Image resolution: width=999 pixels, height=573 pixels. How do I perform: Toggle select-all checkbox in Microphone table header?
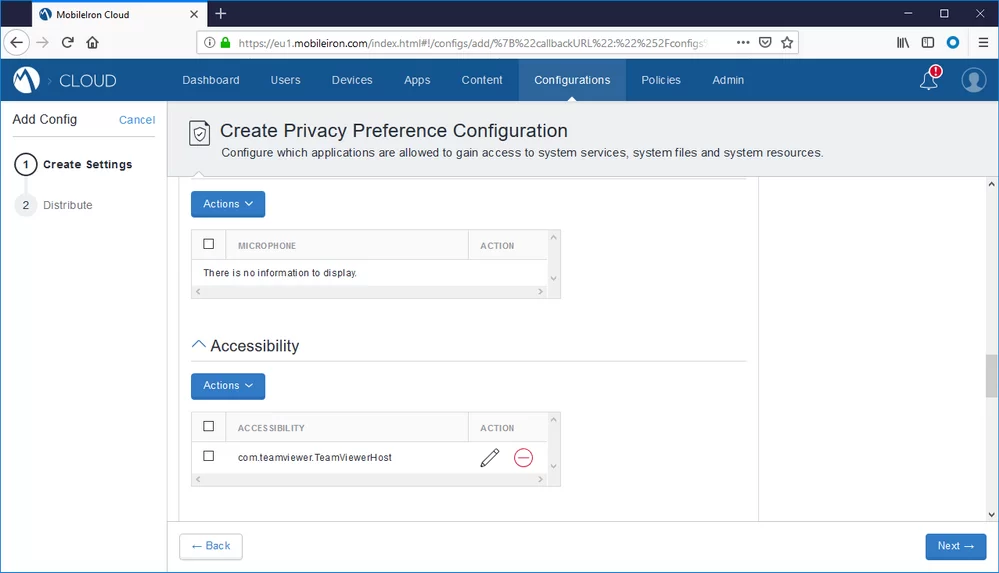pyautogui.click(x=209, y=244)
